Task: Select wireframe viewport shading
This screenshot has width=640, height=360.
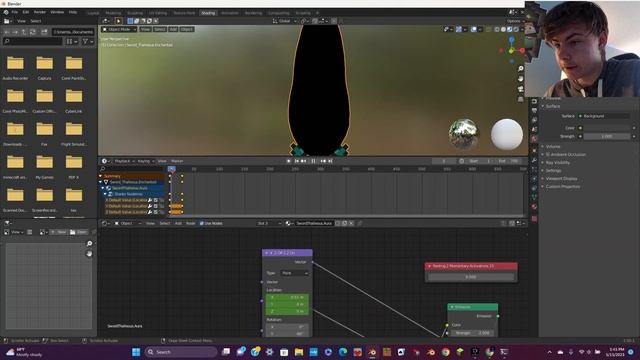Action: (x=497, y=29)
